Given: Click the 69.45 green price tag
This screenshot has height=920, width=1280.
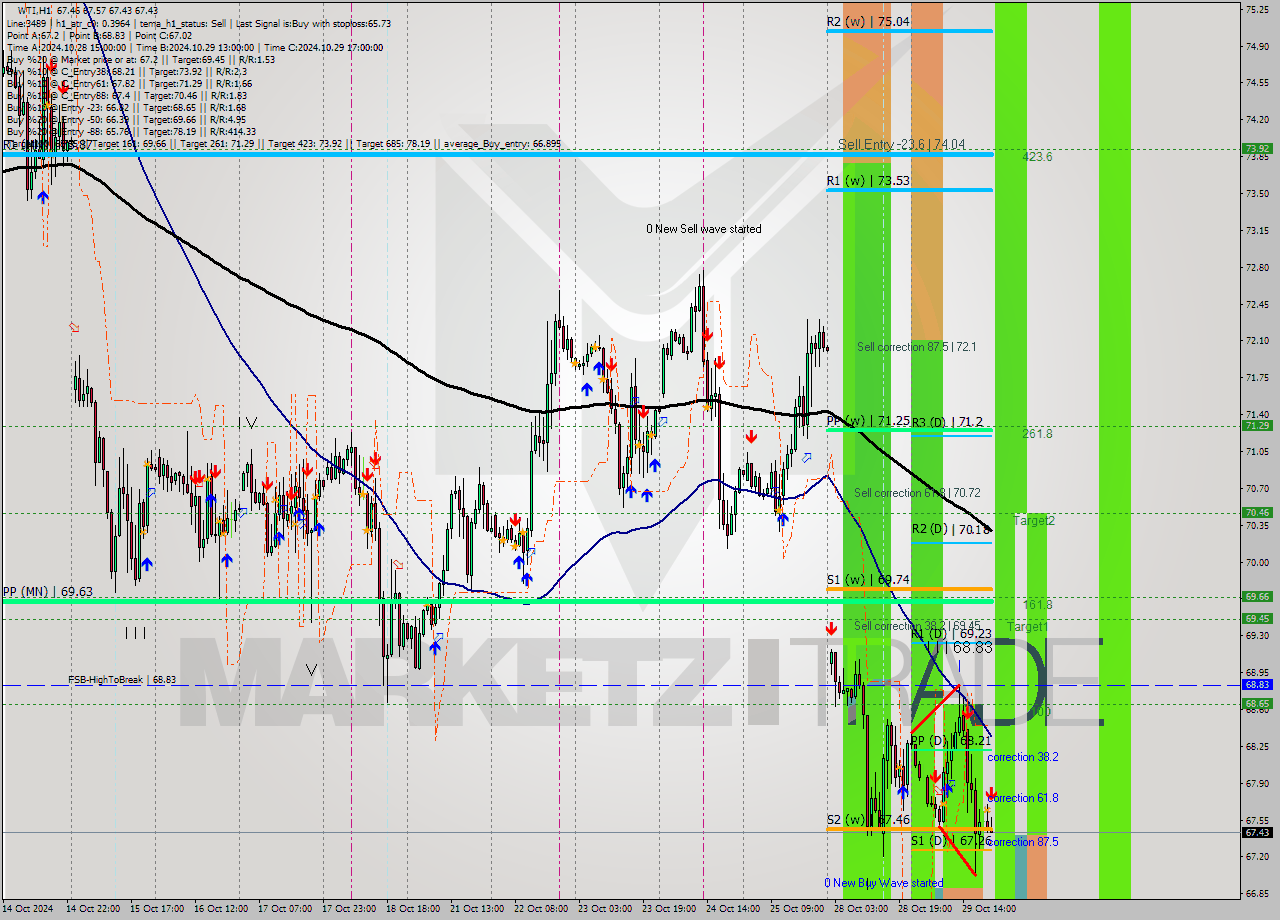Looking at the screenshot, I should (x=1257, y=619).
